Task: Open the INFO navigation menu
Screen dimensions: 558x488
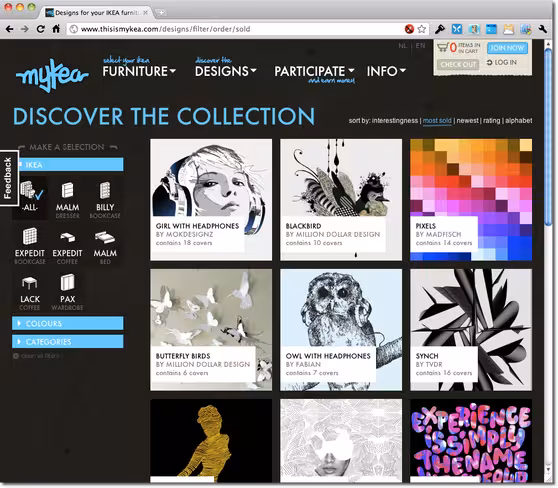Action: (386, 71)
